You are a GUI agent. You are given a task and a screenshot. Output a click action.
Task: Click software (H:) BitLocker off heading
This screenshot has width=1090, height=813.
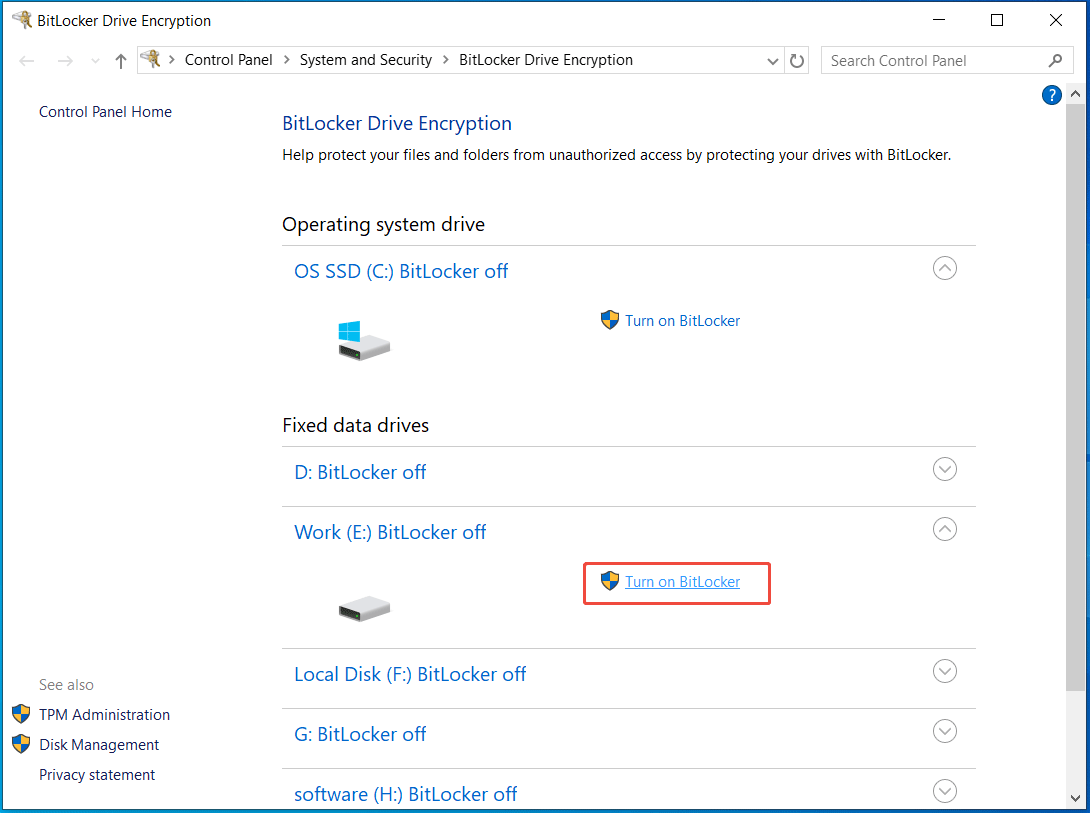coord(405,794)
